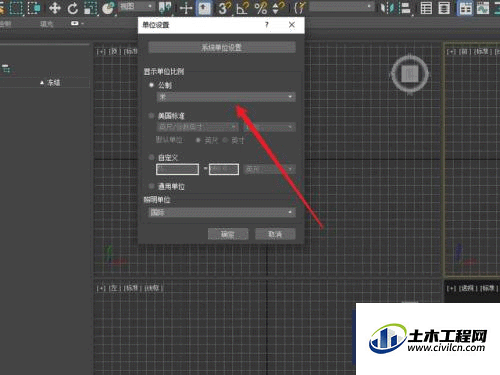Open the Scene Explorer toggle icon
Screen dimensions: 500x375
(426, 8)
